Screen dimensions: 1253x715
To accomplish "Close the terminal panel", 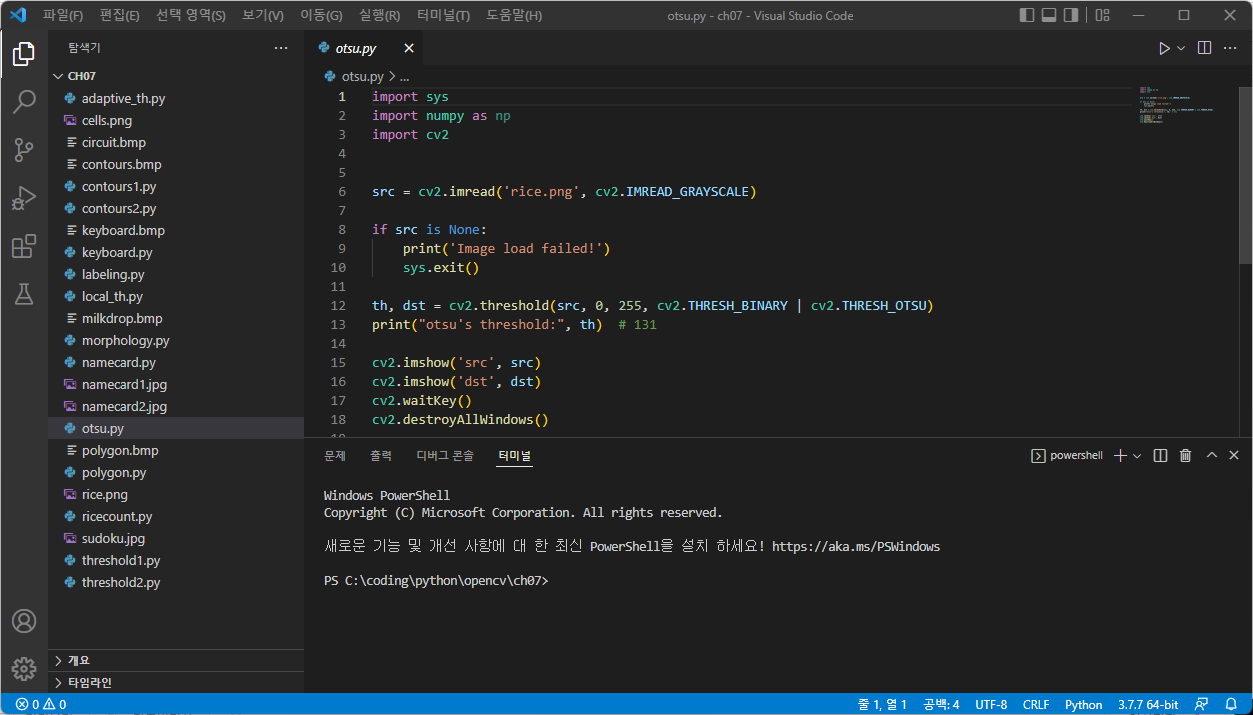I will (x=1234, y=455).
